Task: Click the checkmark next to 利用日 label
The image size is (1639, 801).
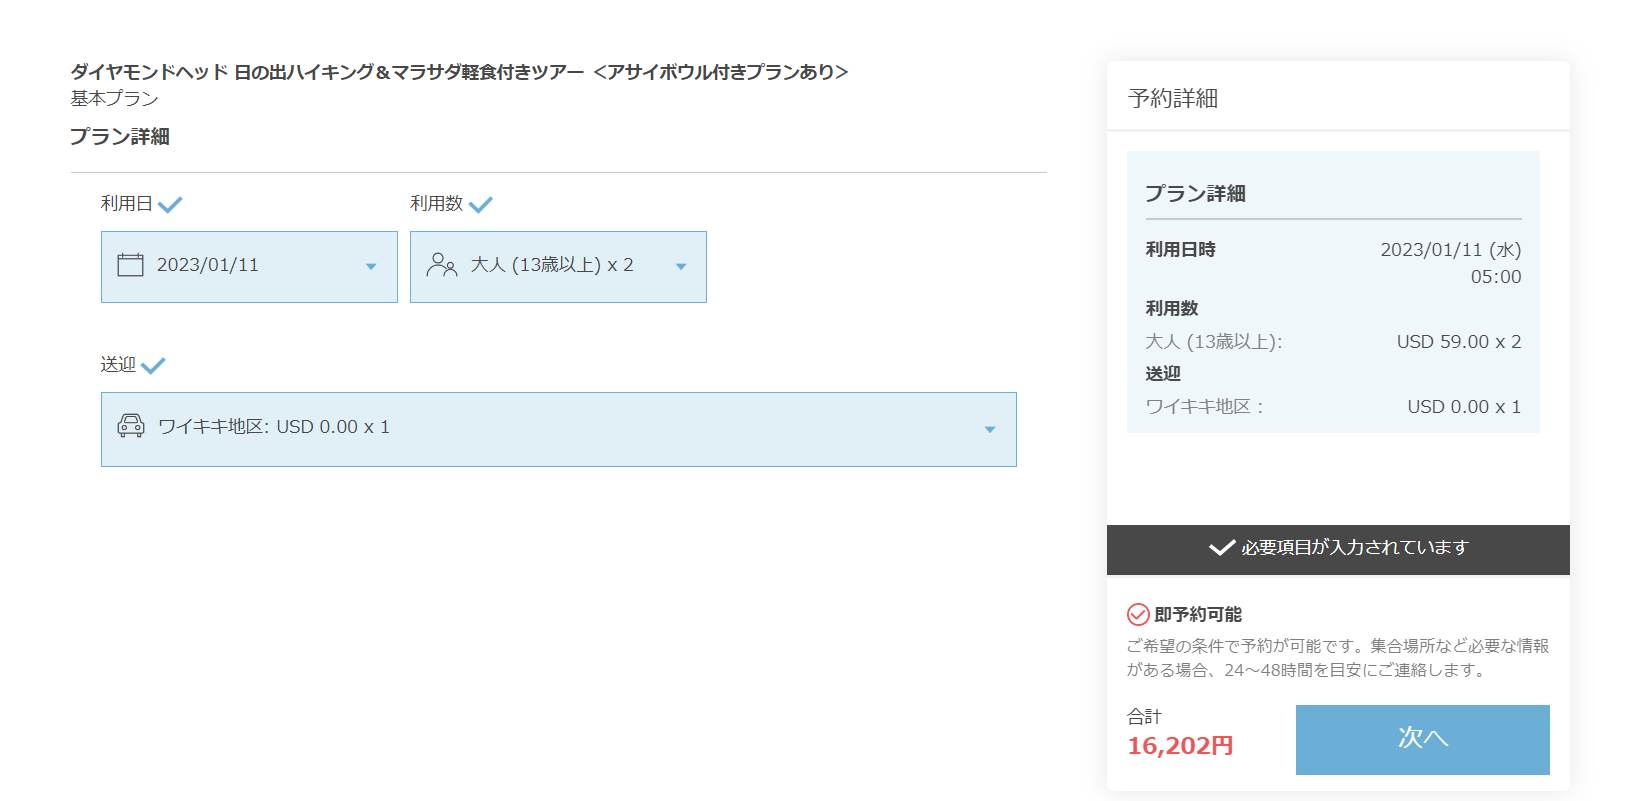Action: pyautogui.click(x=170, y=205)
